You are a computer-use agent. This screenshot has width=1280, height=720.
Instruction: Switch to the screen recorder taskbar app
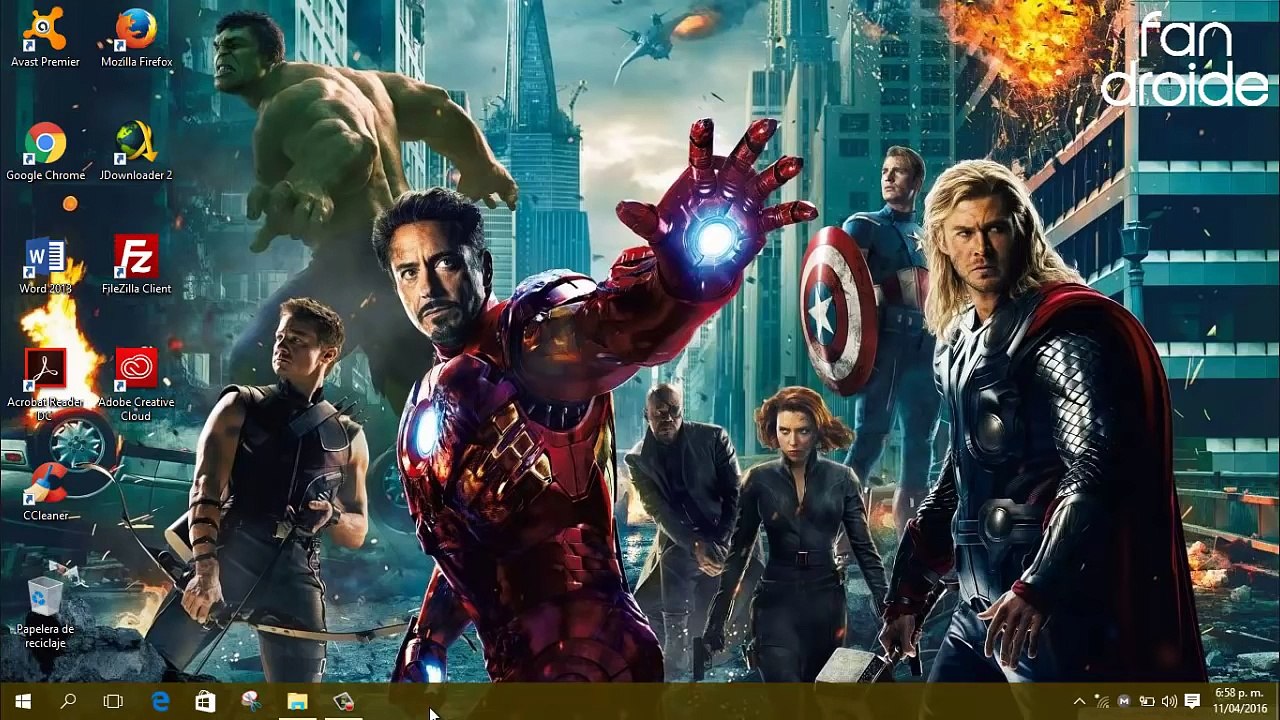pos(343,702)
